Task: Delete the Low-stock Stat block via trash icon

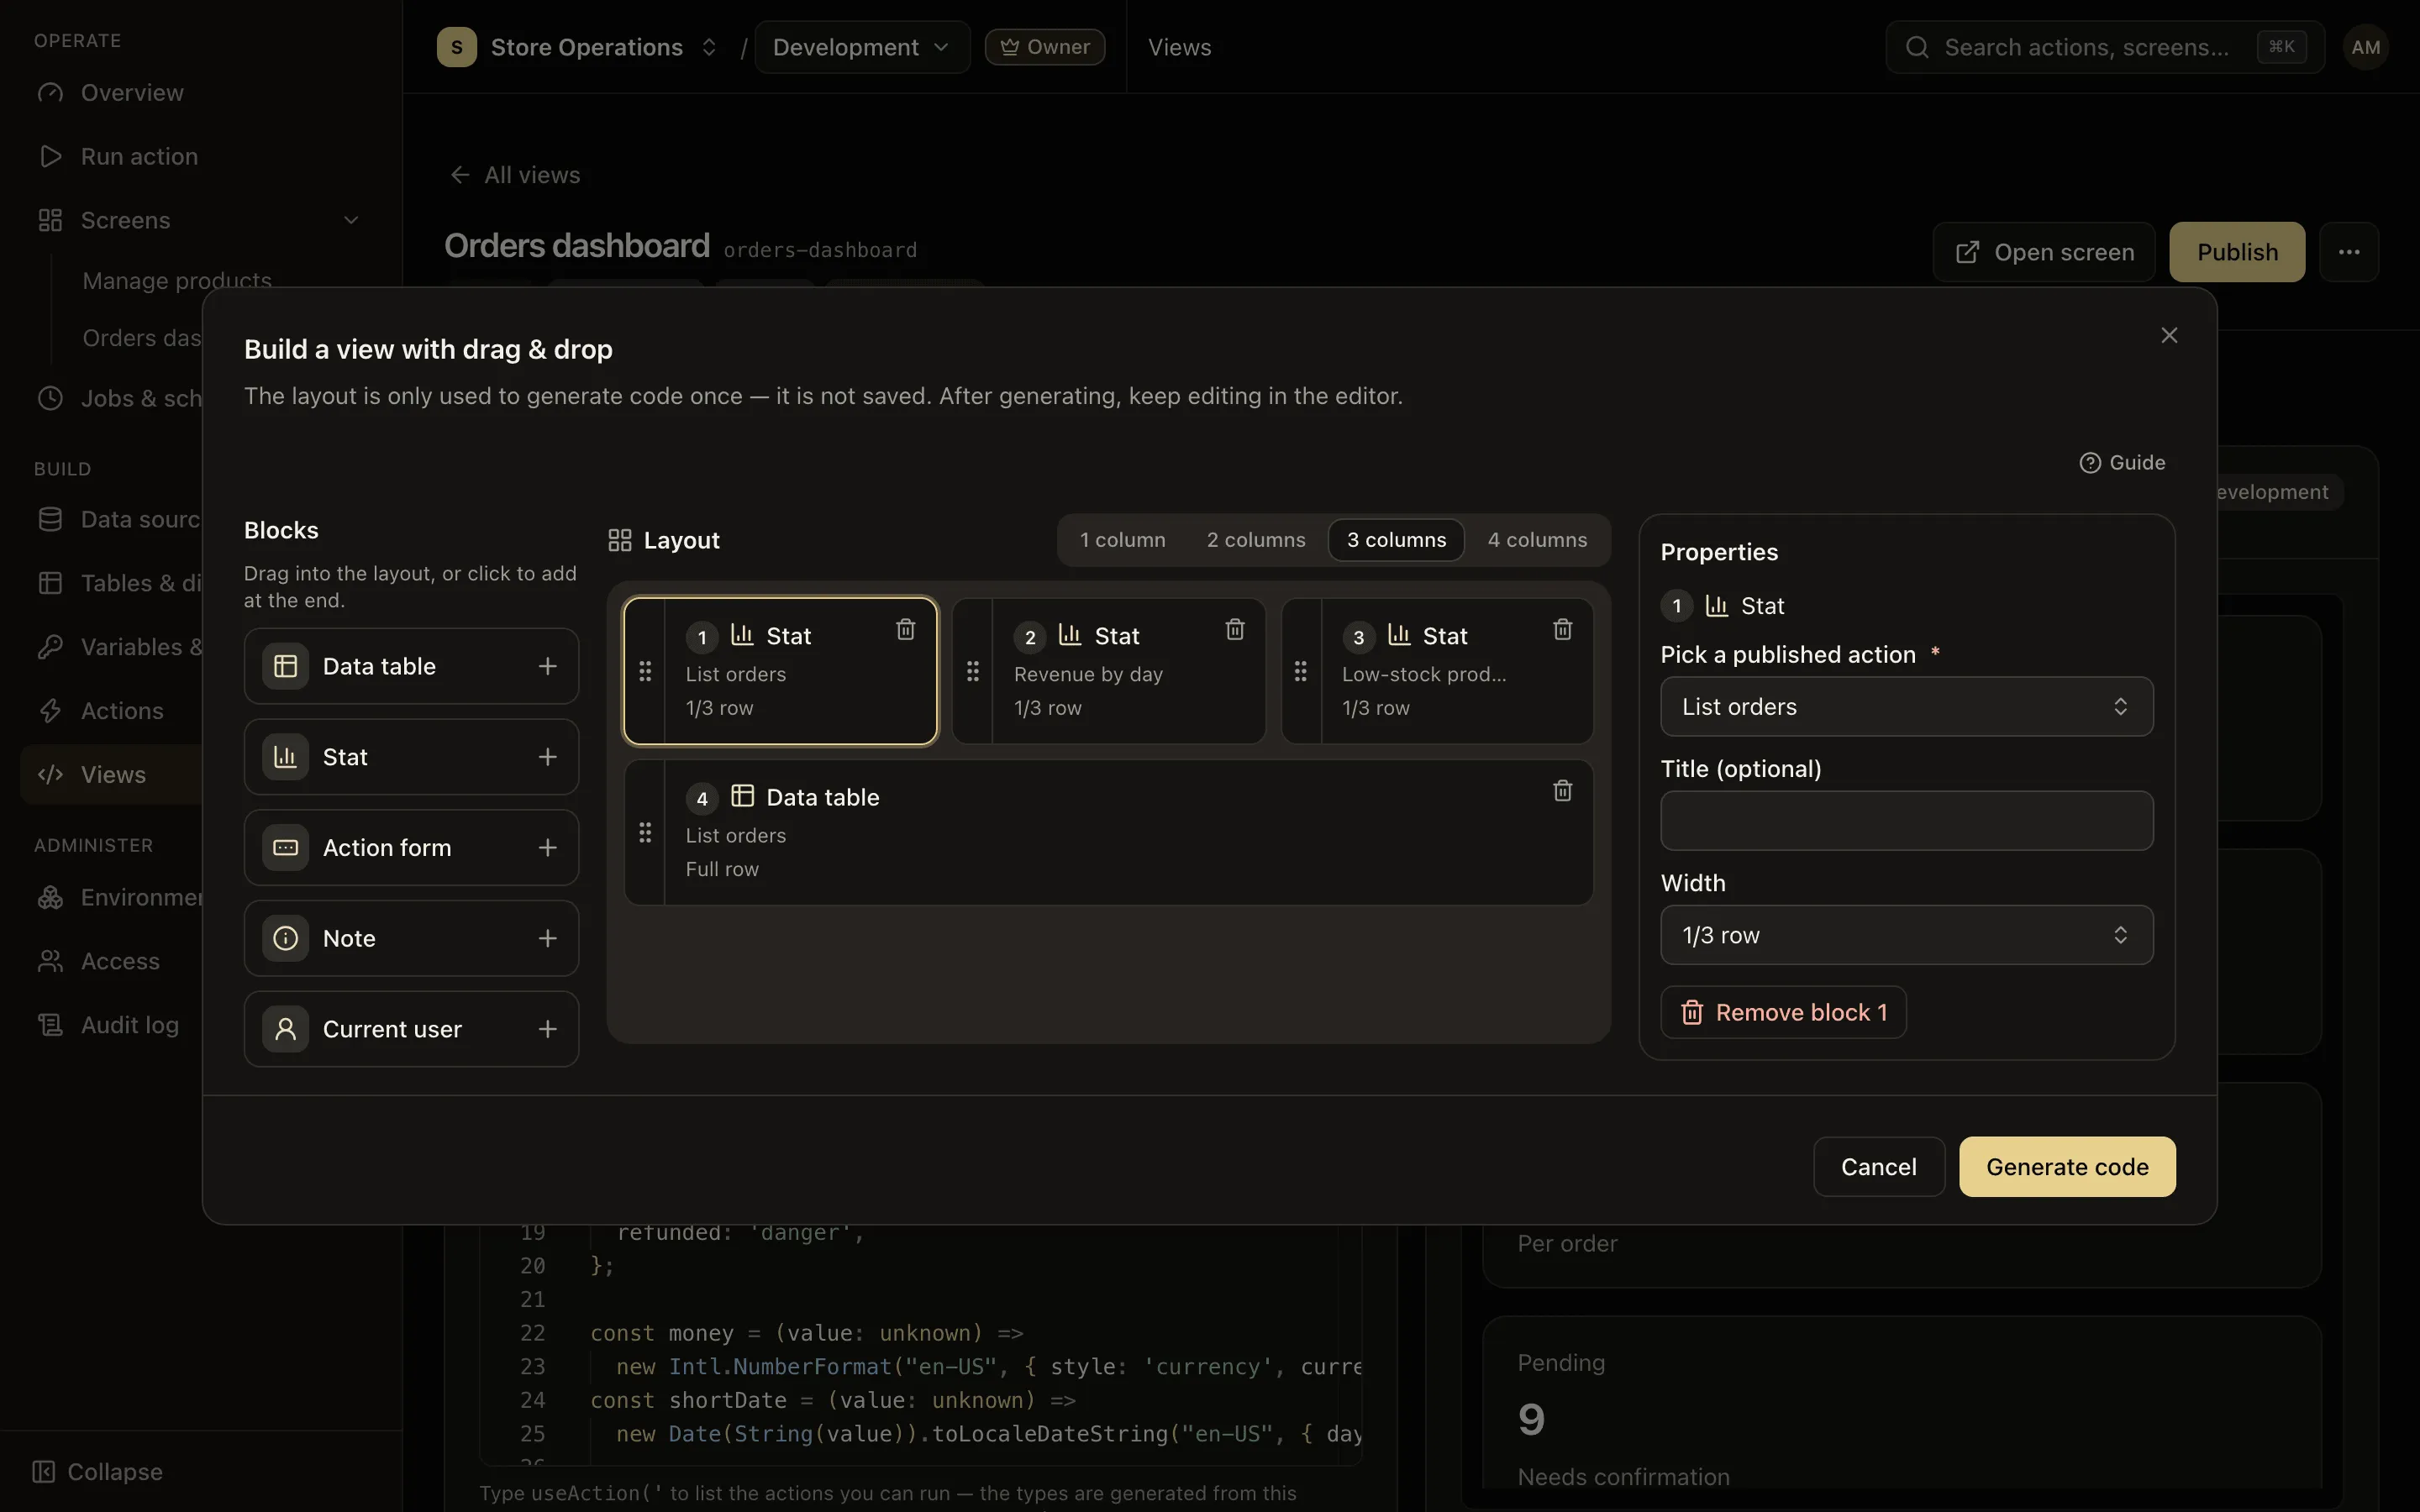Action: [1562, 629]
